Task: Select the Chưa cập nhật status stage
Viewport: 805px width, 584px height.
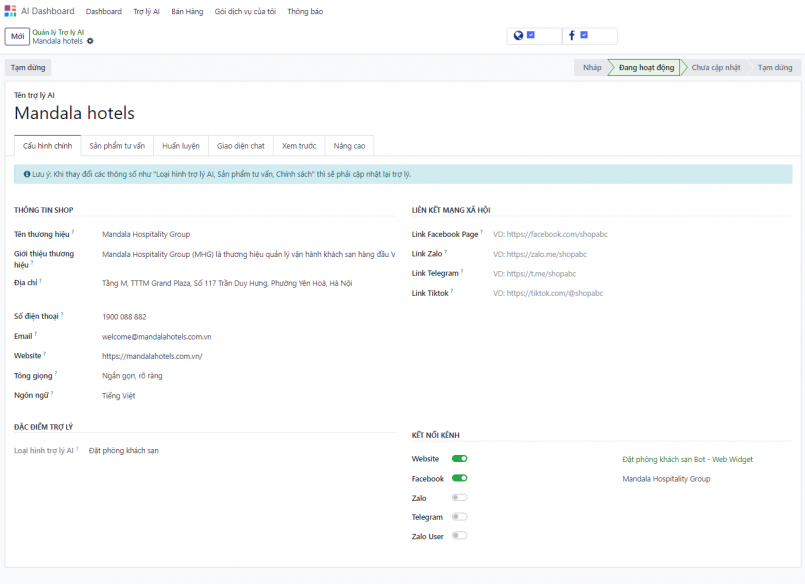Action: pos(715,68)
